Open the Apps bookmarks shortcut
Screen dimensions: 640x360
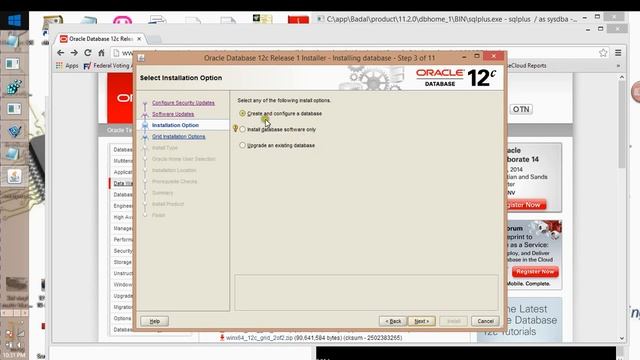(x=67, y=66)
